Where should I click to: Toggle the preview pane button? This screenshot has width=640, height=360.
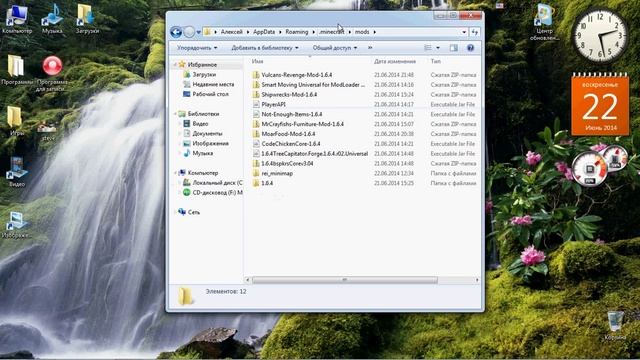pyautogui.click(x=453, y=48)
